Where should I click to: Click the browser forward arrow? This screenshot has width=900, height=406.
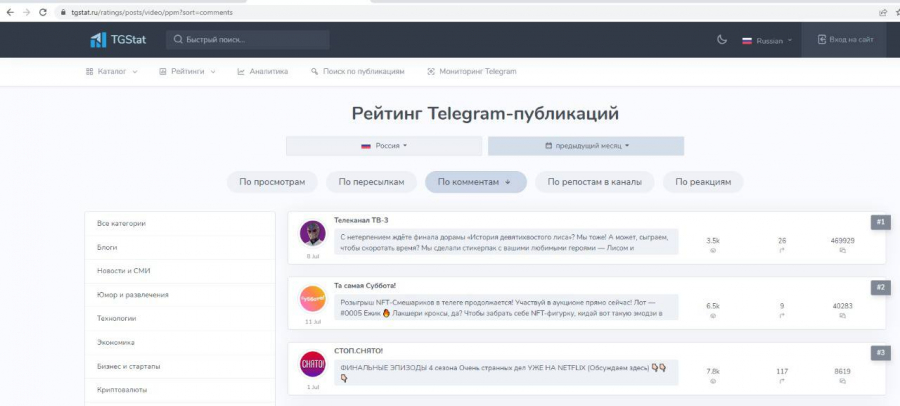26,12
